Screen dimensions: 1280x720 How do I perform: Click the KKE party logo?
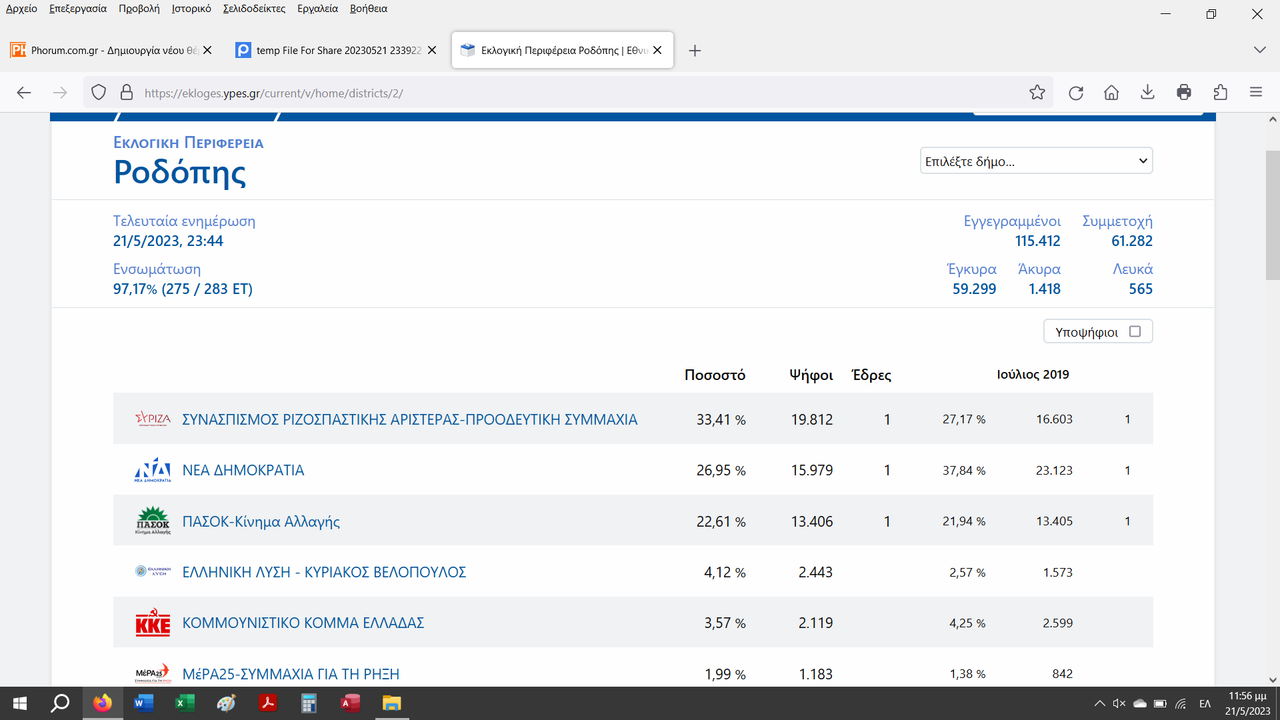coord(153,623)
